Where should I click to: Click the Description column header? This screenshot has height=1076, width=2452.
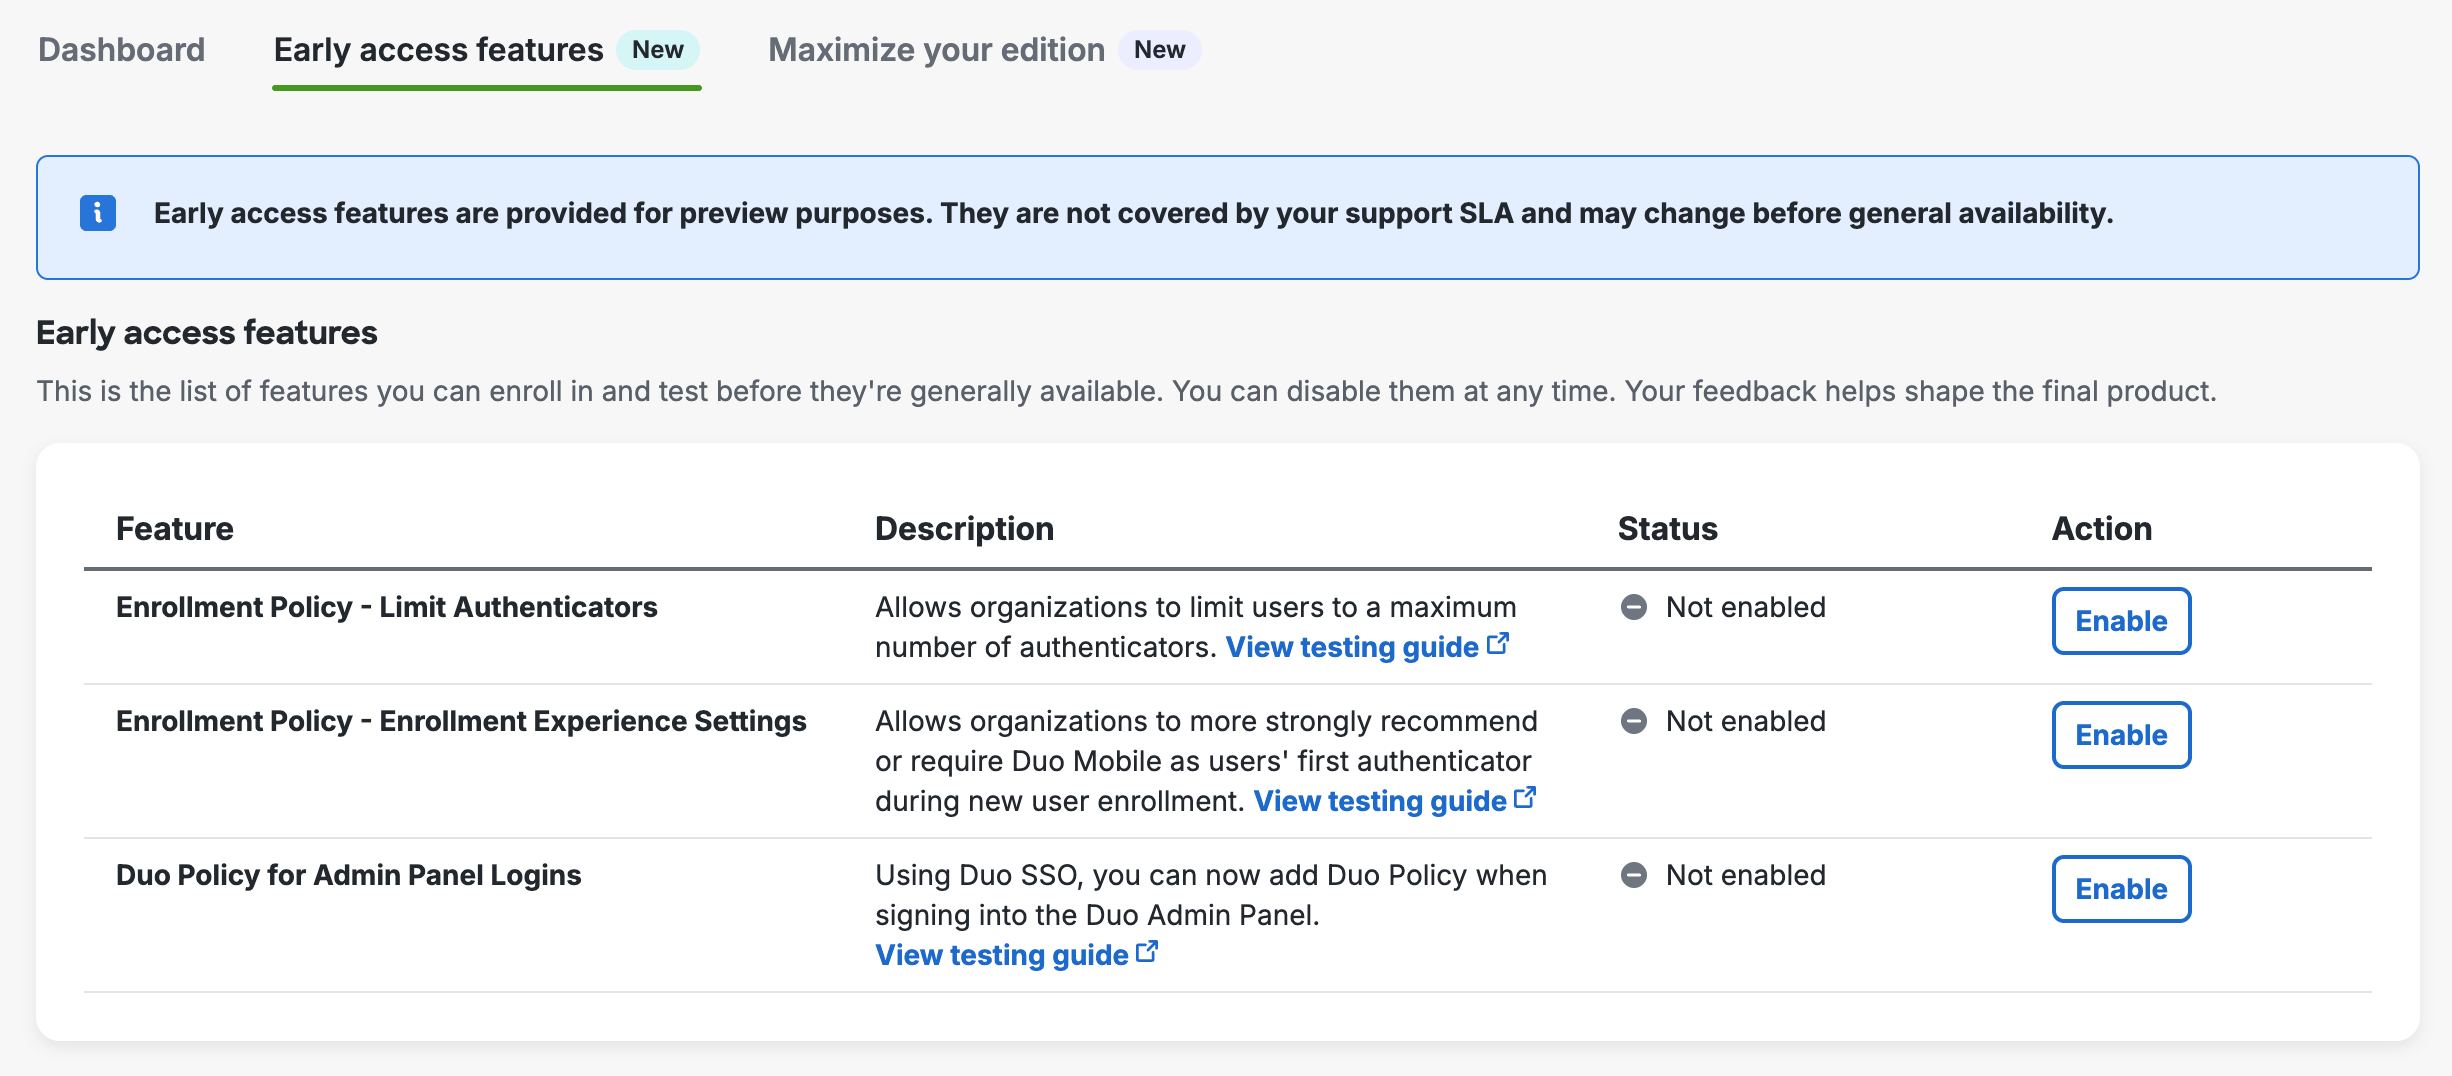964,528
